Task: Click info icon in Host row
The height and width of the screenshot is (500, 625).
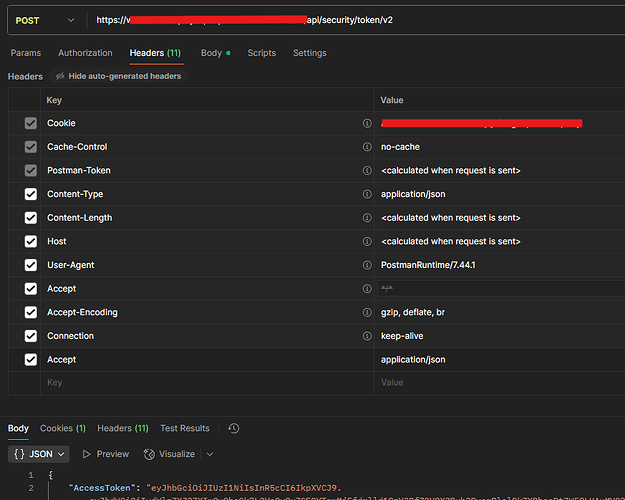Action: pos(367,242)
